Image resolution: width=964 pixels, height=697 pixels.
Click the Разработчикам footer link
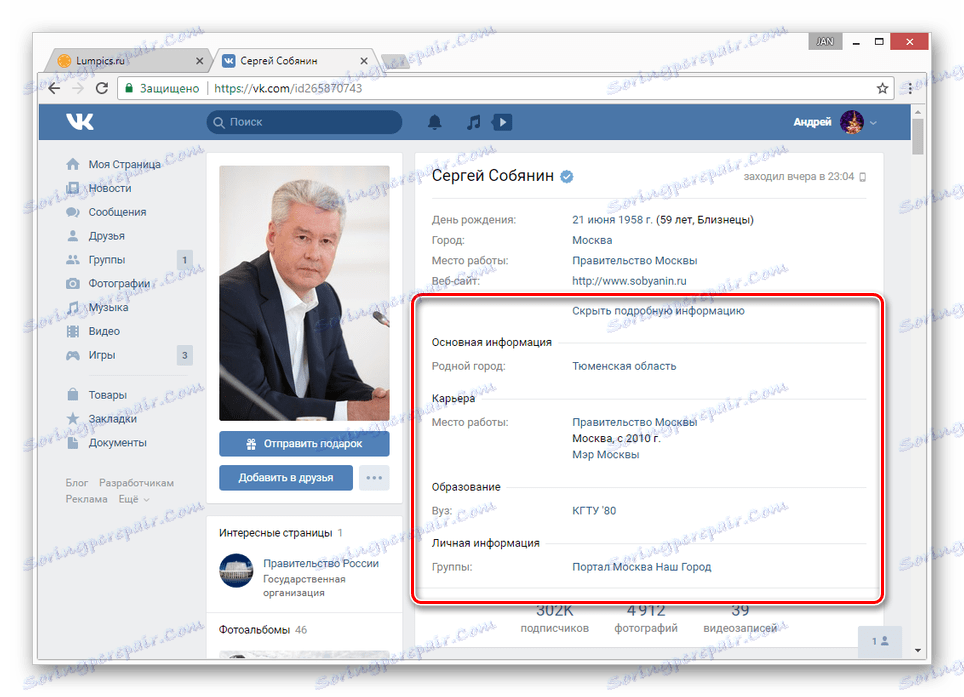[x=136, y=483]
